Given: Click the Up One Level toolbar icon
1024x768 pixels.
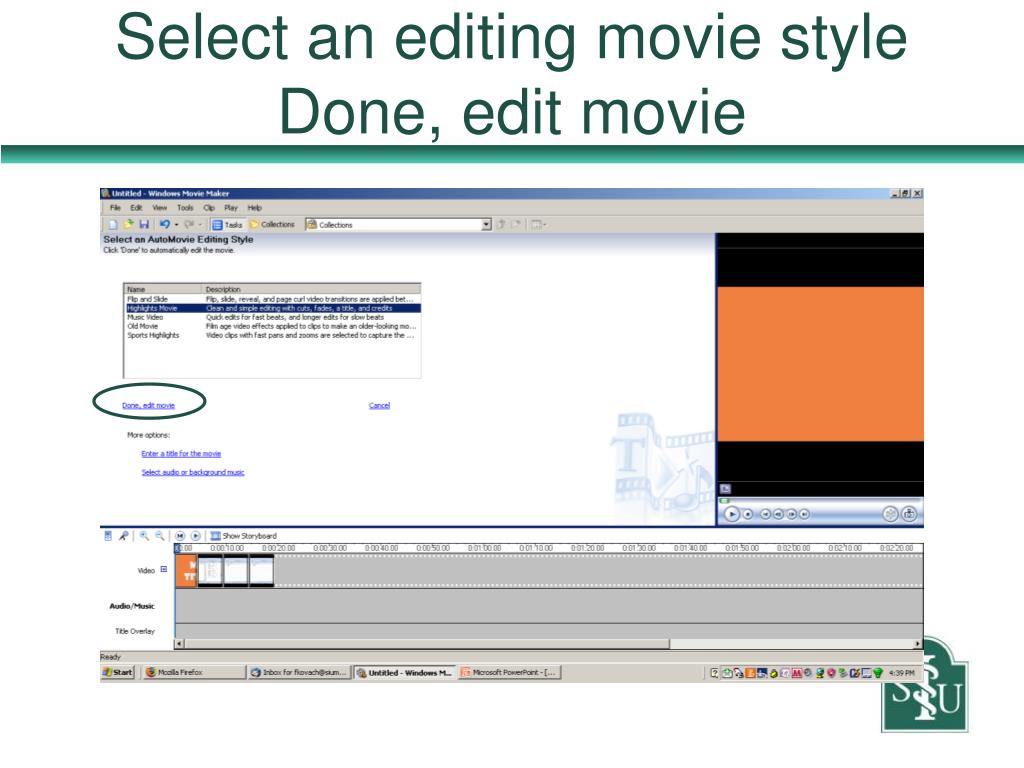Looking at the screenshot, I should (501, 225).
